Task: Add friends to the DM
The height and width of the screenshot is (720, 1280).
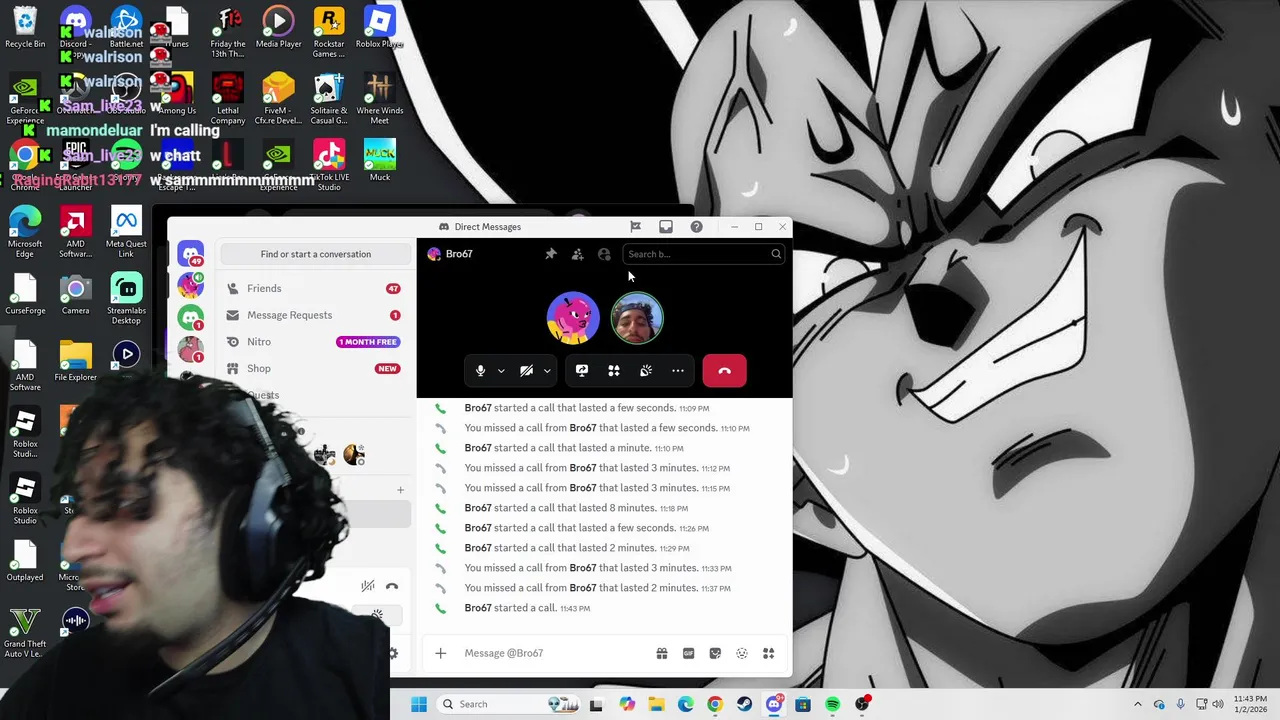Action: click(x=577, y=254)
